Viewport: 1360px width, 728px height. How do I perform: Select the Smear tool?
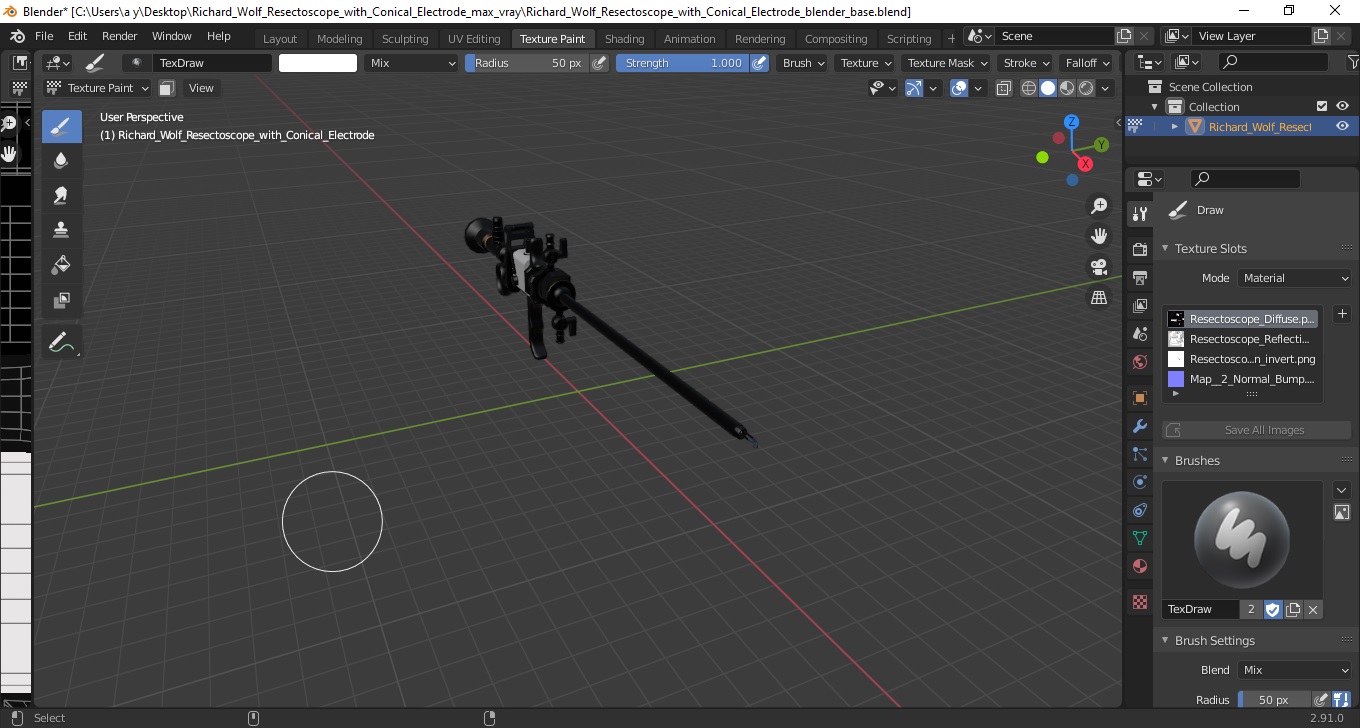click(61, 195)
